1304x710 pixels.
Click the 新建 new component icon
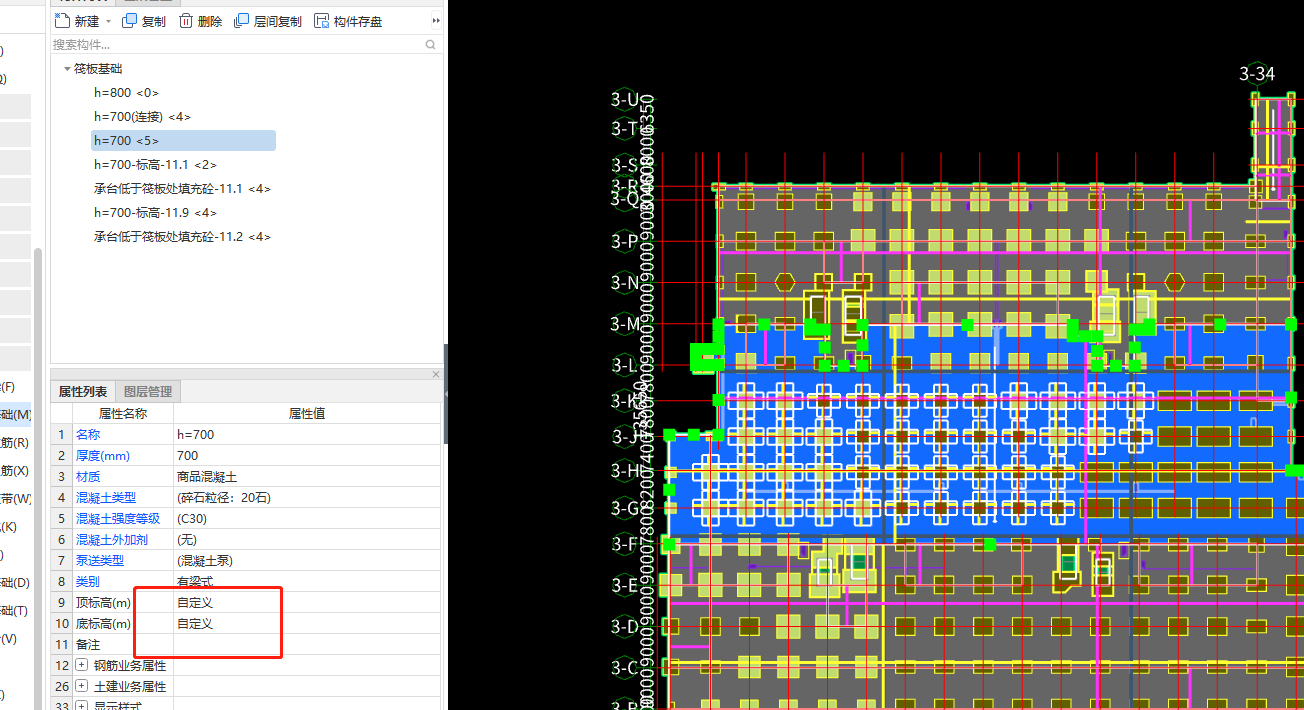(62, 21)
